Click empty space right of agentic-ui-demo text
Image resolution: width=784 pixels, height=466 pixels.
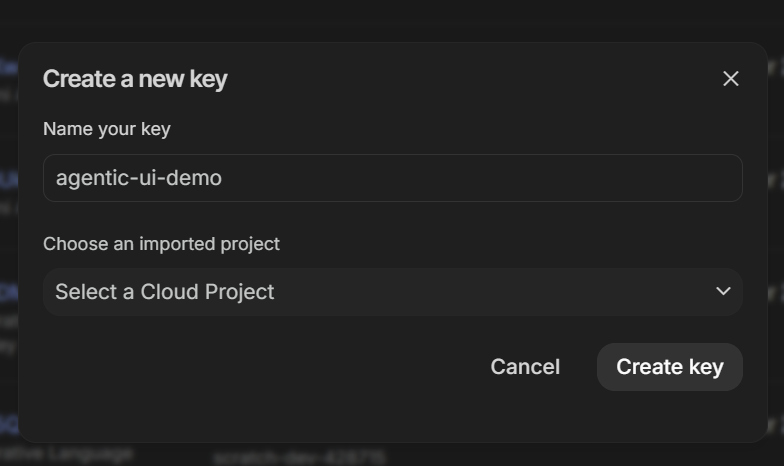480,178
